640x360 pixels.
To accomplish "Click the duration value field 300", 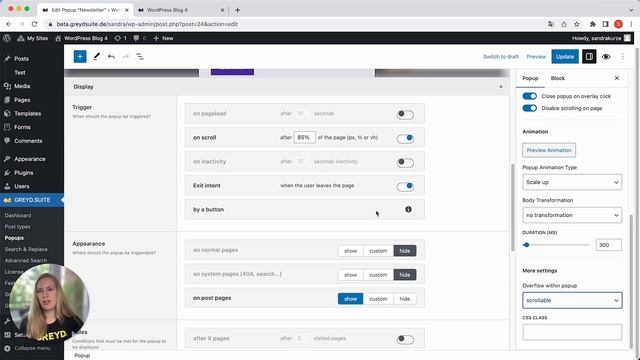I will (608, 245).
